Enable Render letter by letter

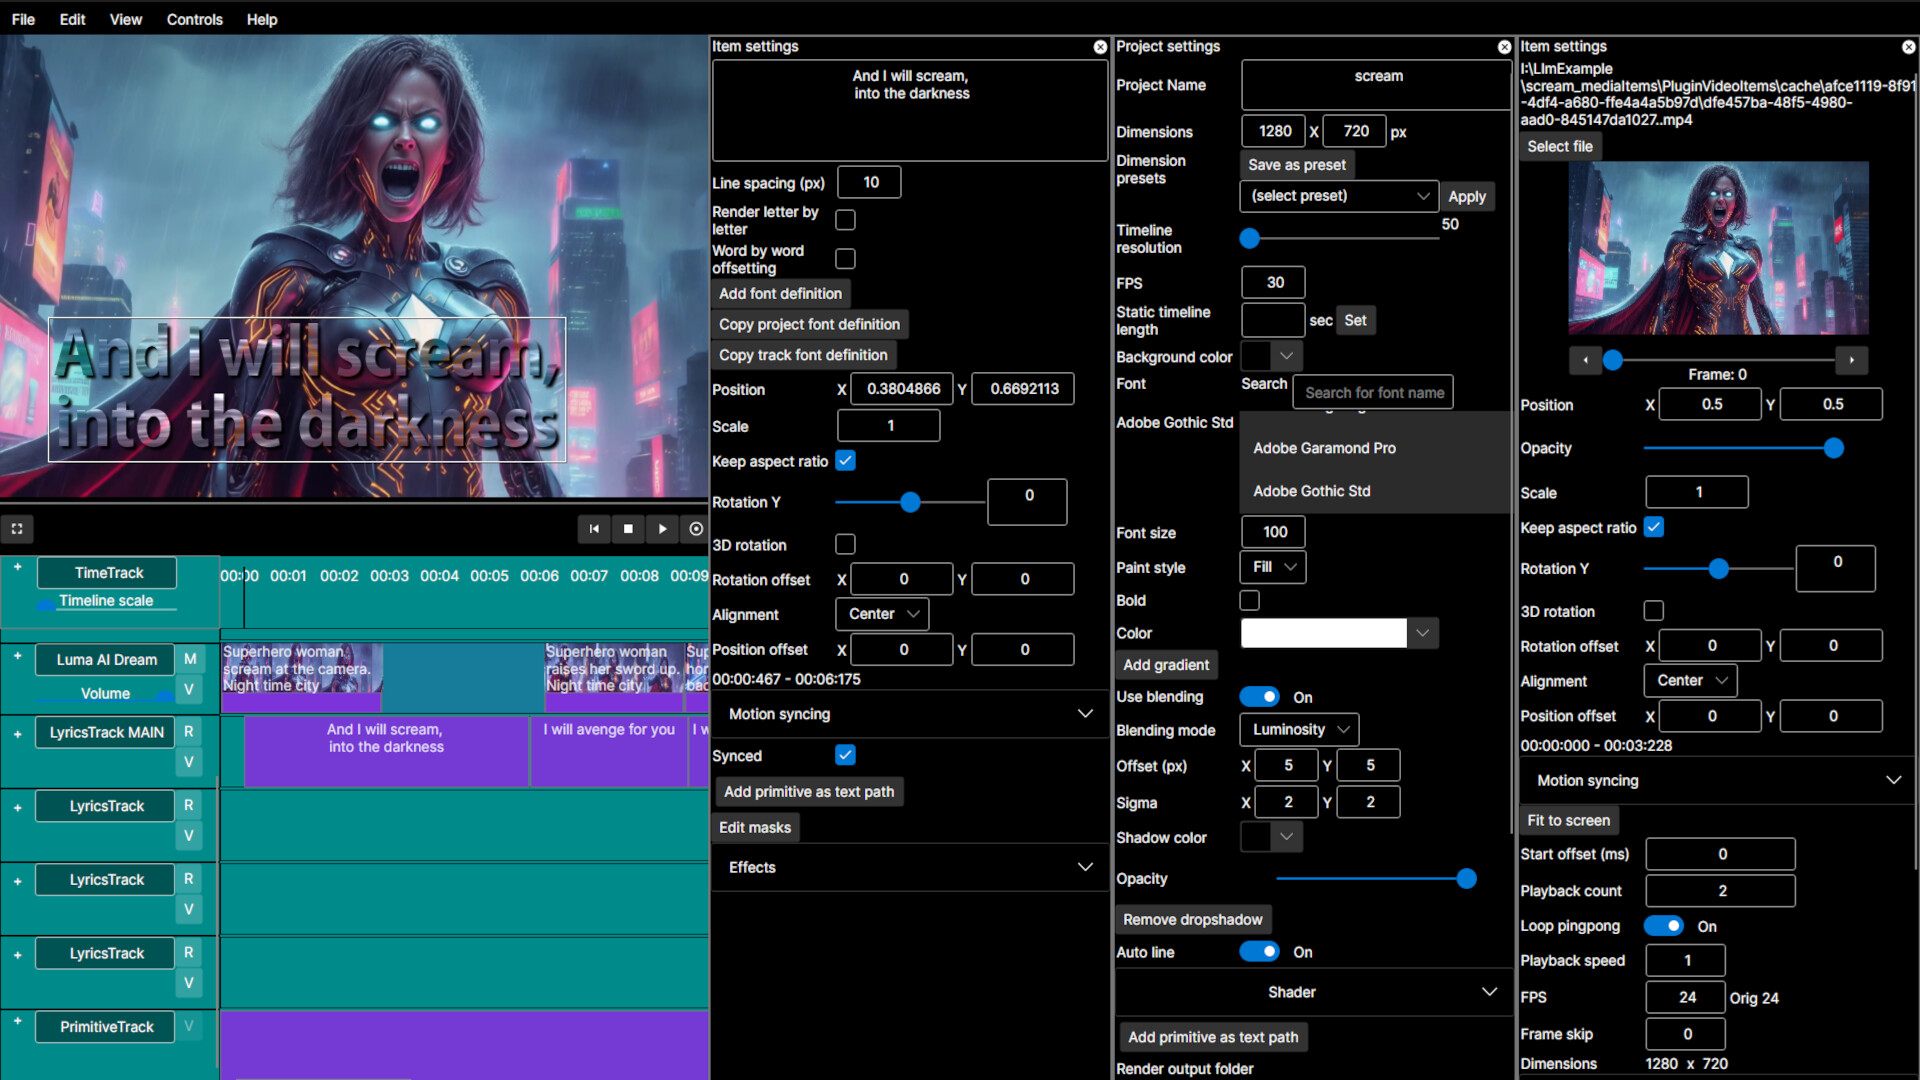(845, 219)
